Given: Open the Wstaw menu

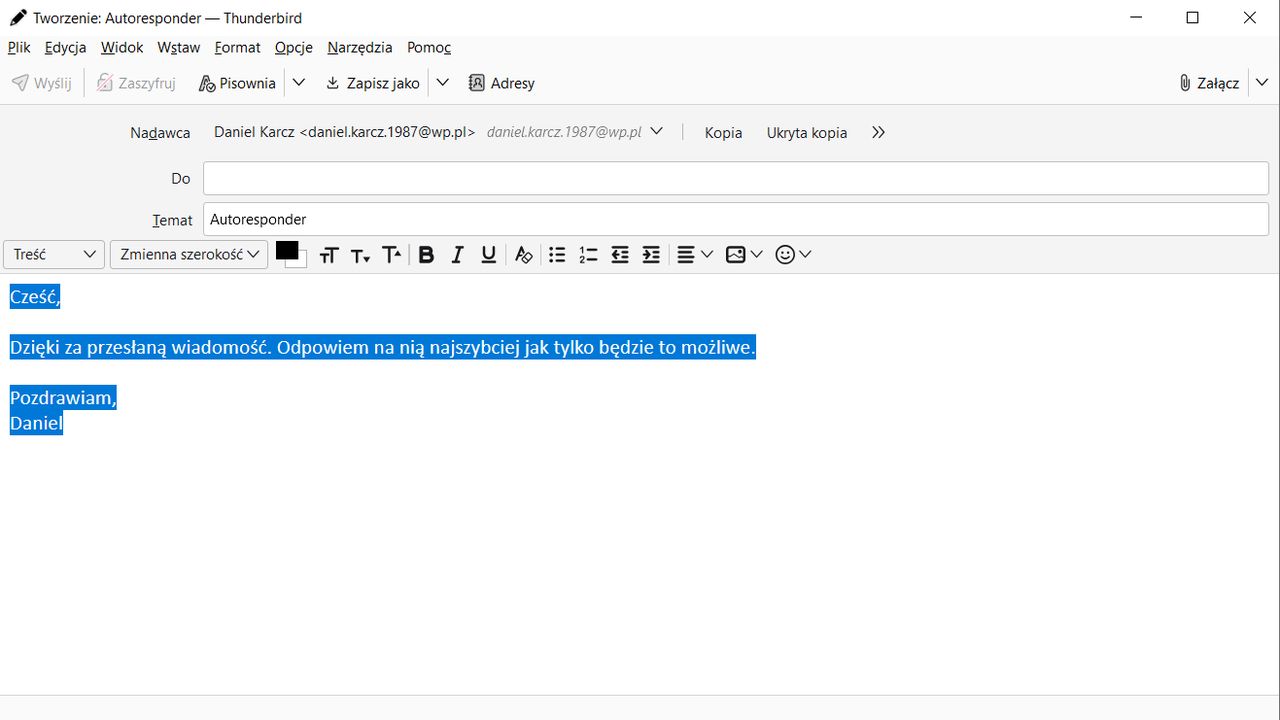Looking at the screenshot, I should (179, 47).
